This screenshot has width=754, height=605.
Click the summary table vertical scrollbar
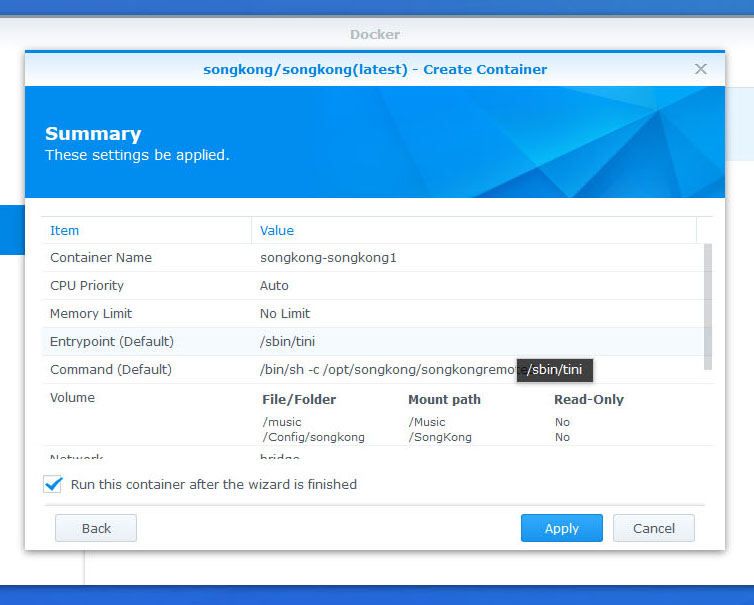(x=708, y=306)
